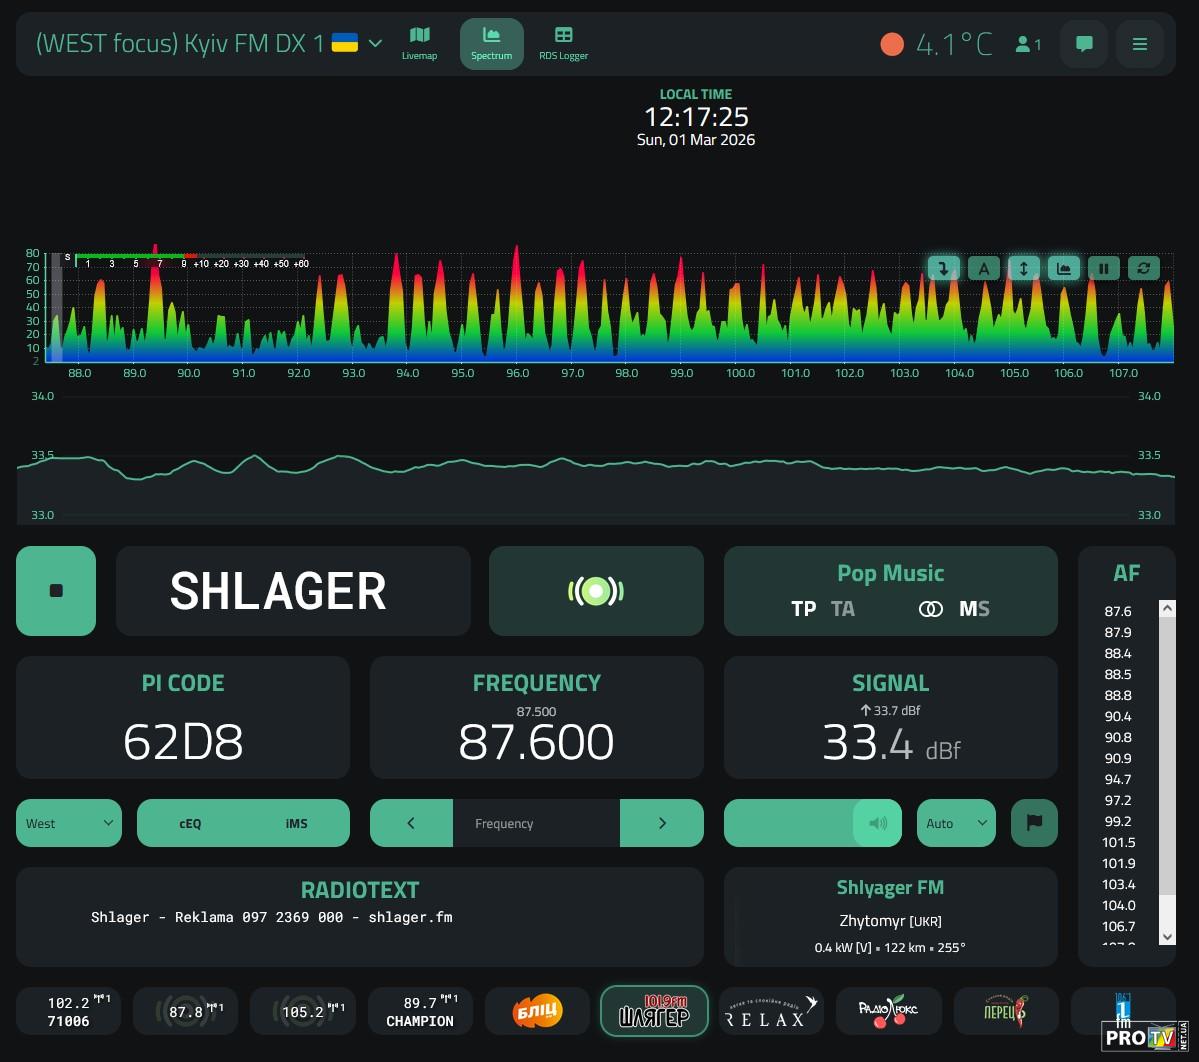Switch to the Spectrum tab

pos(491,44)
